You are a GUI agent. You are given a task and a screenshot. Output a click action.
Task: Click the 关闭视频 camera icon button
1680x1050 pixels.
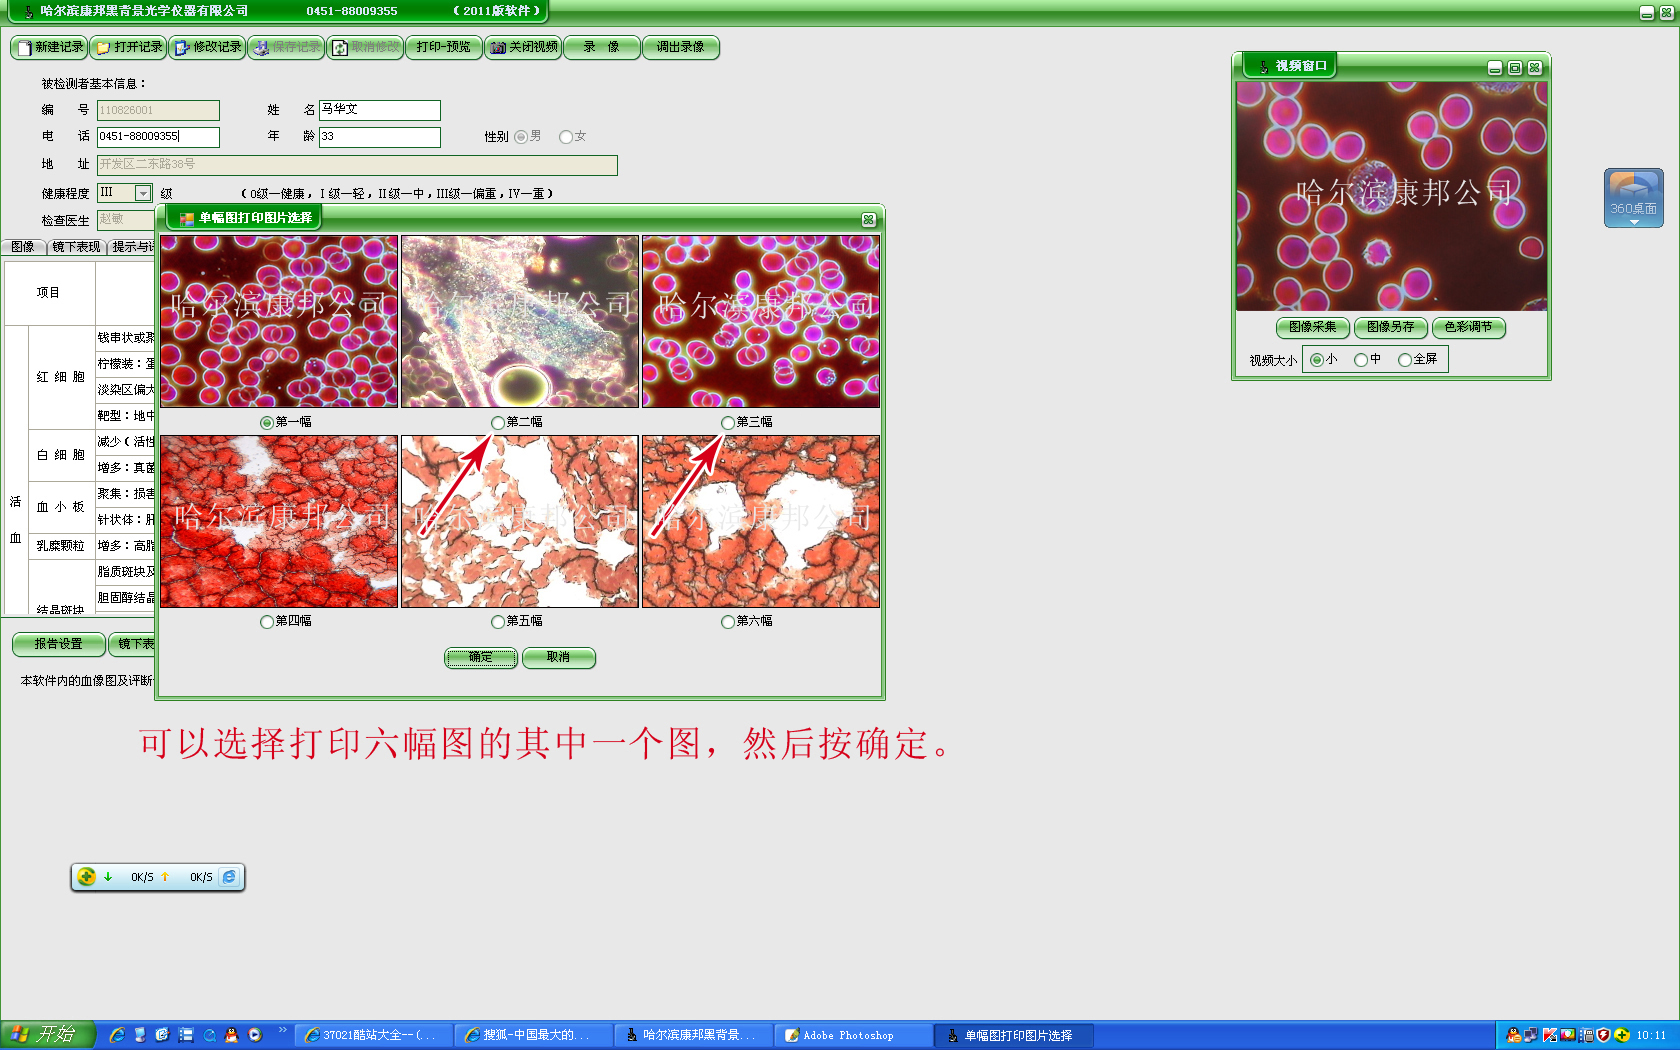click(498, 48)
